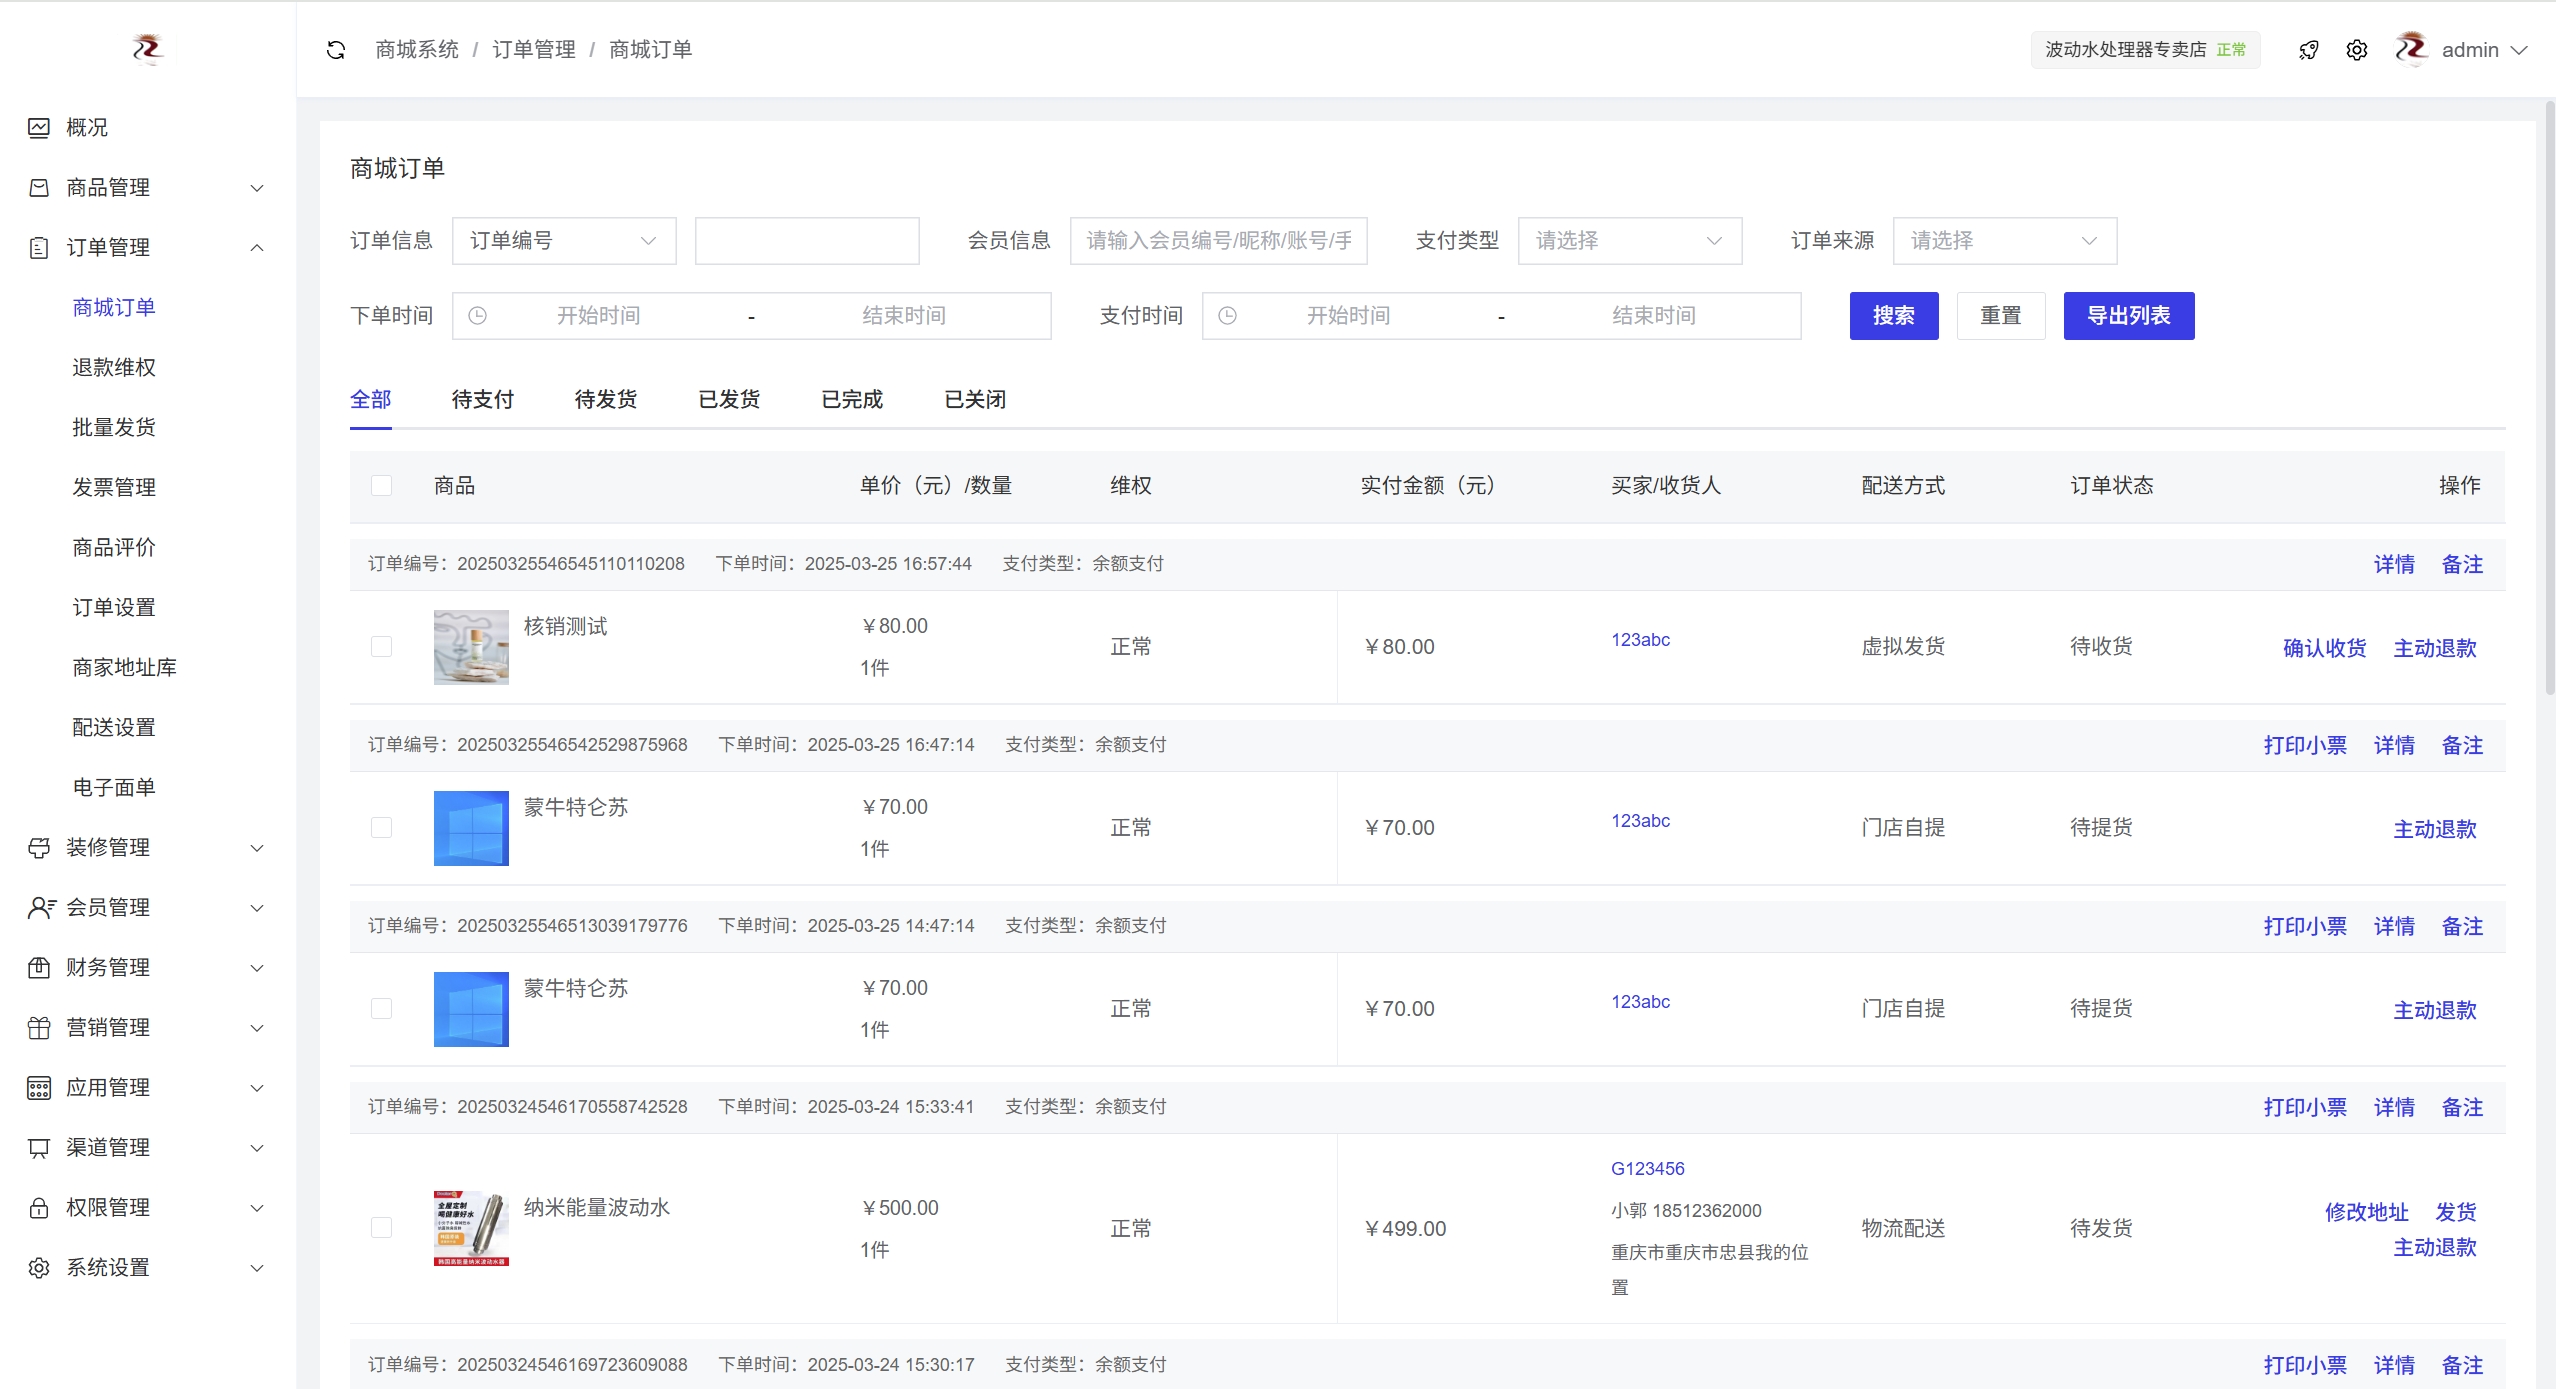Click the 会员信息 input field
2556x1389 pixels.
[x=1219, y=241]
